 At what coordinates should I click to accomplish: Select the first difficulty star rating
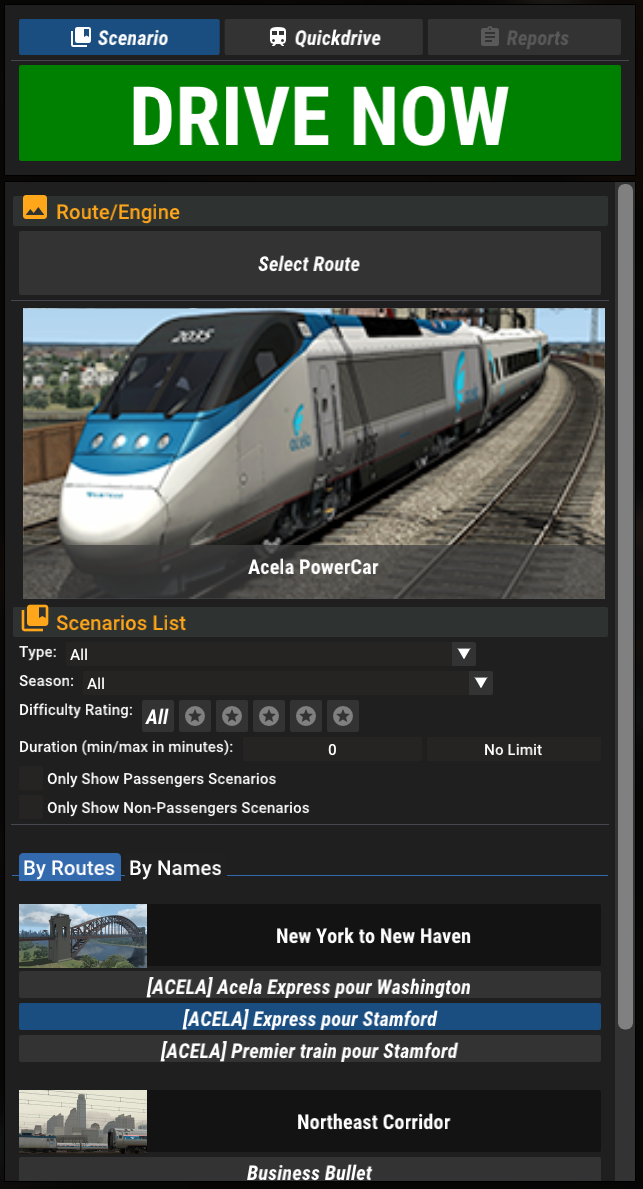(195, 716)
